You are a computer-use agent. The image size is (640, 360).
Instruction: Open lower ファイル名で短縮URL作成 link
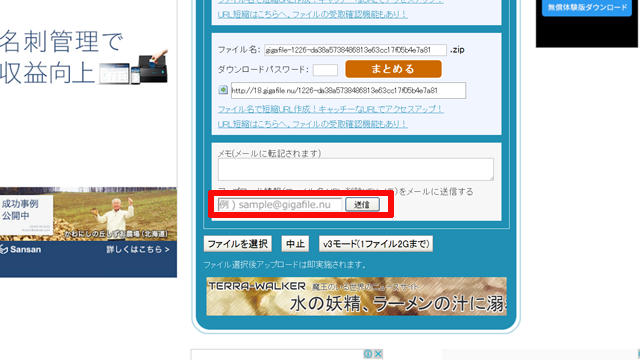tap(330, 109)
